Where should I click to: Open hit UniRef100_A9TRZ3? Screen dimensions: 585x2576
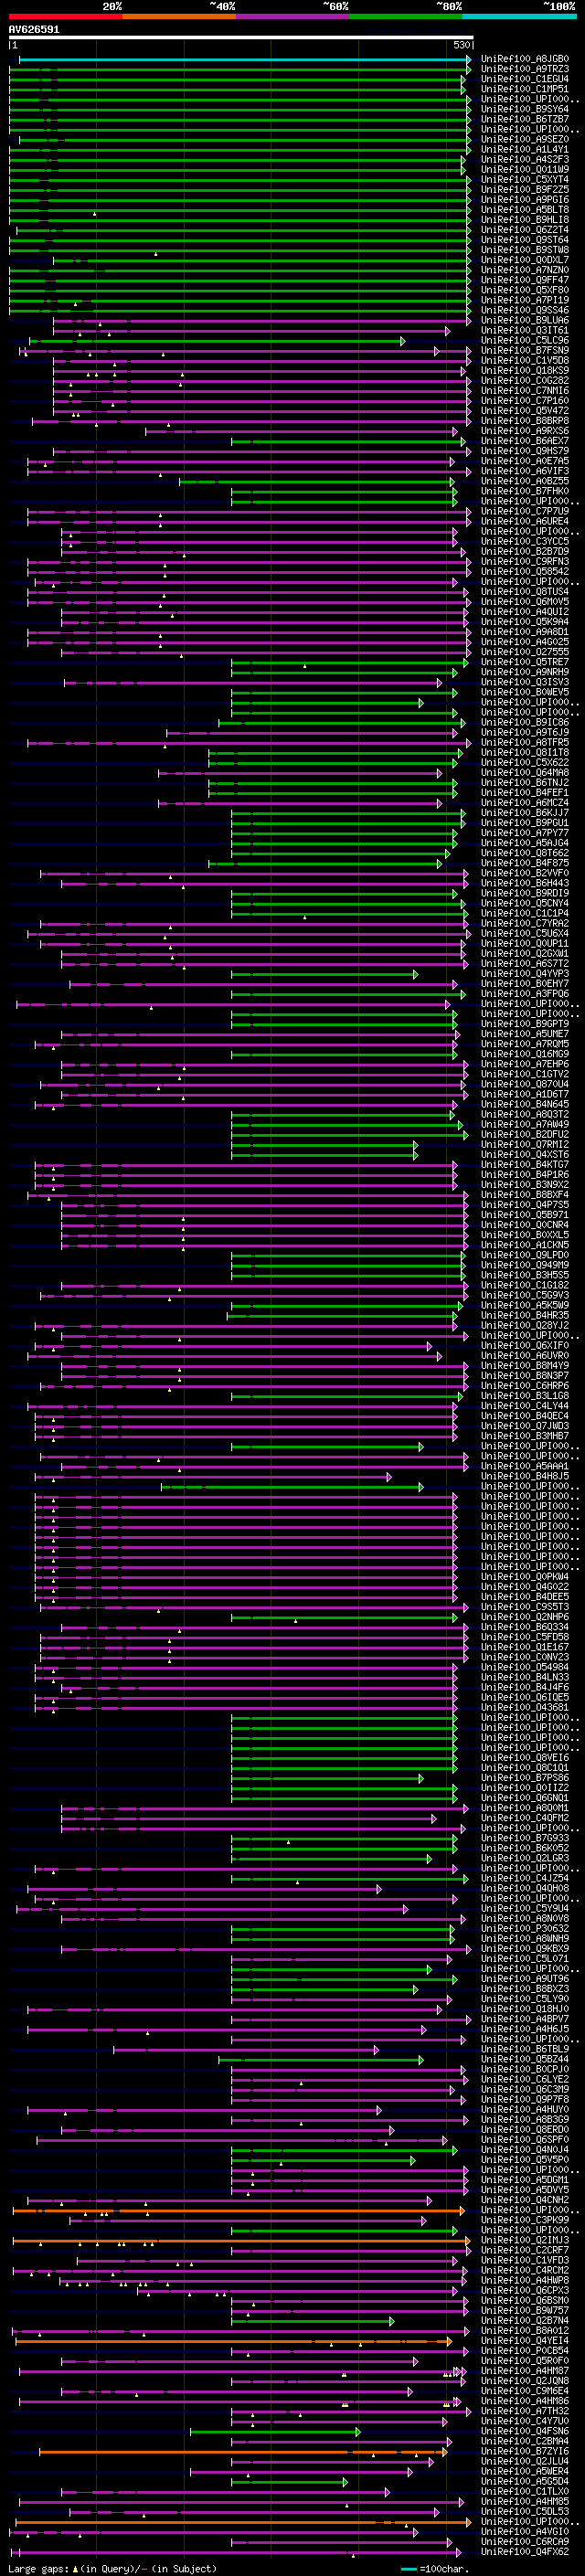pyautogui.click(x=525, y=69)
